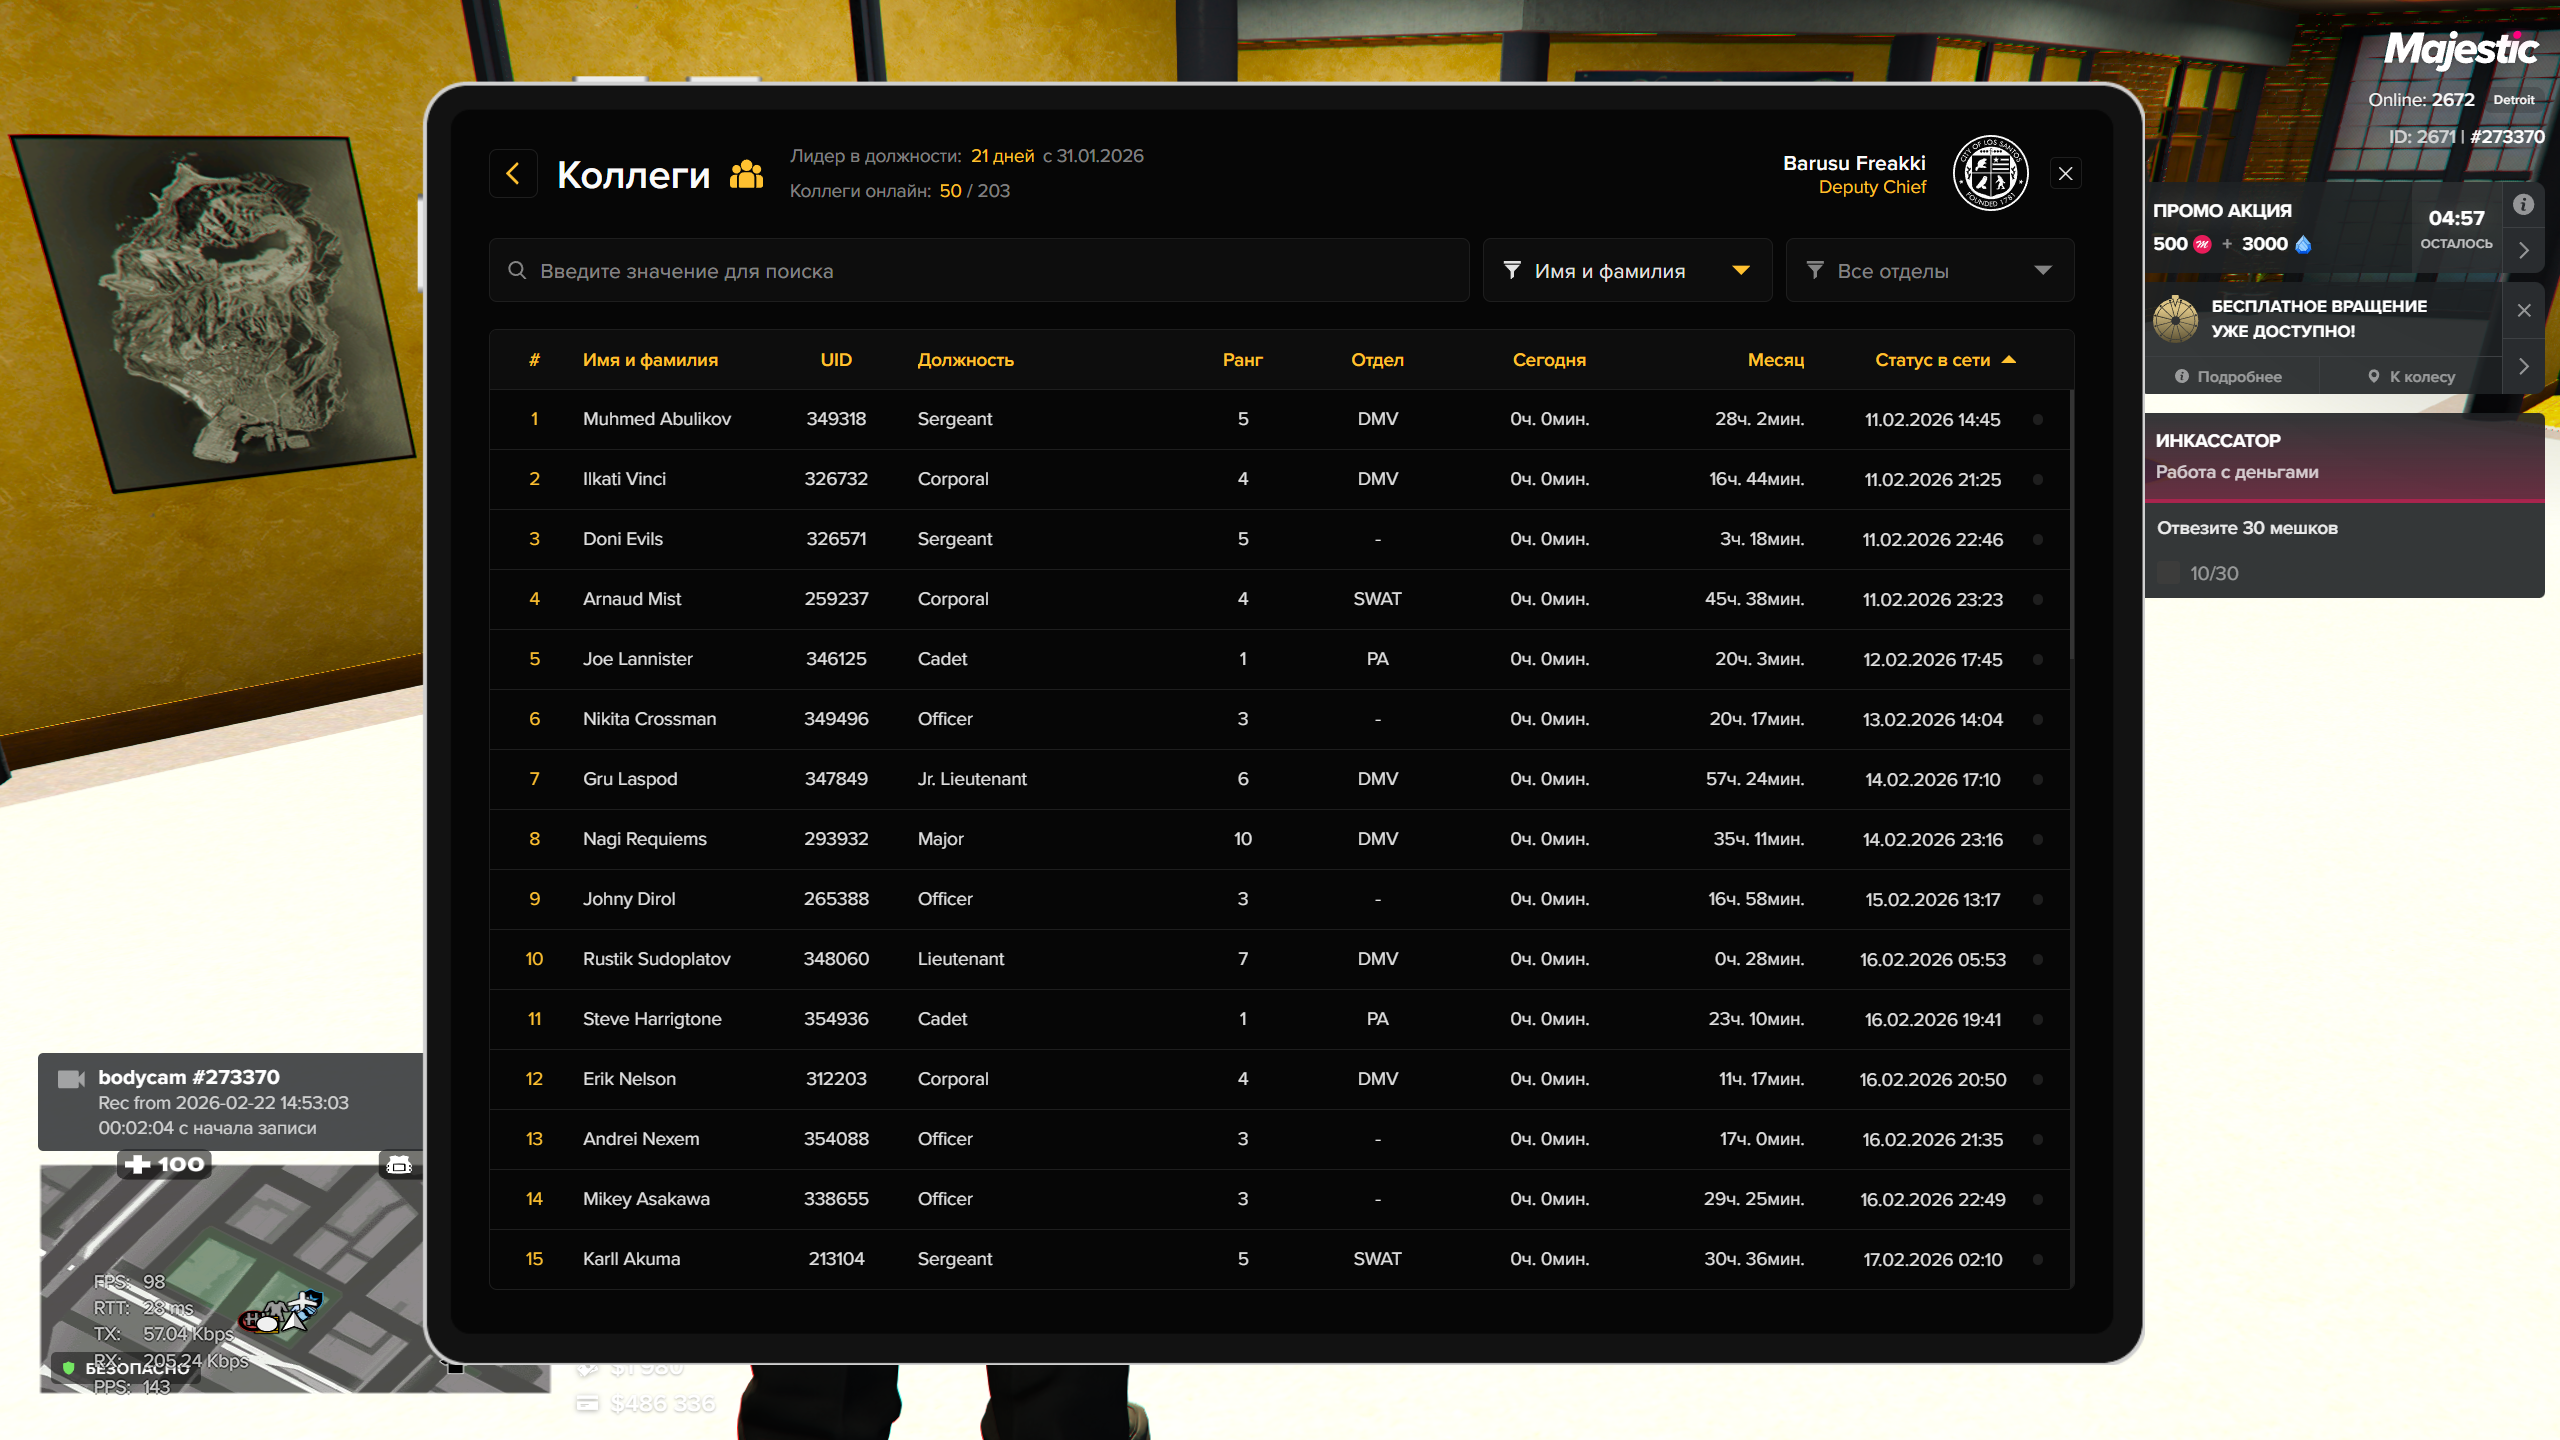Close the colleagues tablet window

pyautogui.click(x=2065, y=174)
